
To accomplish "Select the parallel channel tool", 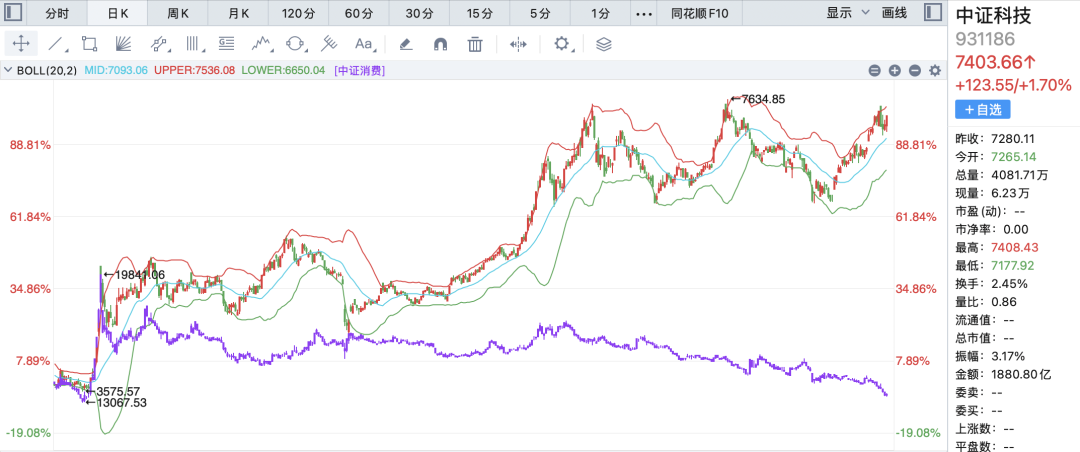I will 158,44.
